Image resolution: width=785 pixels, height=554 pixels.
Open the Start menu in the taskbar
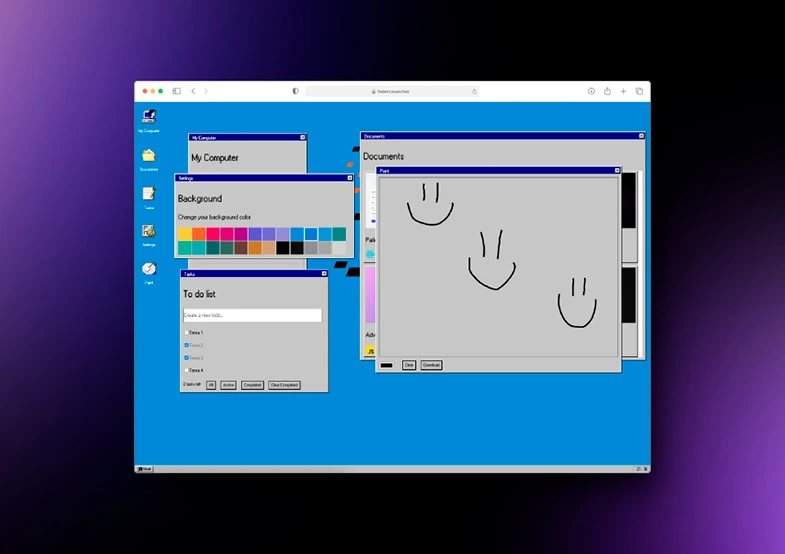(145, 468)
